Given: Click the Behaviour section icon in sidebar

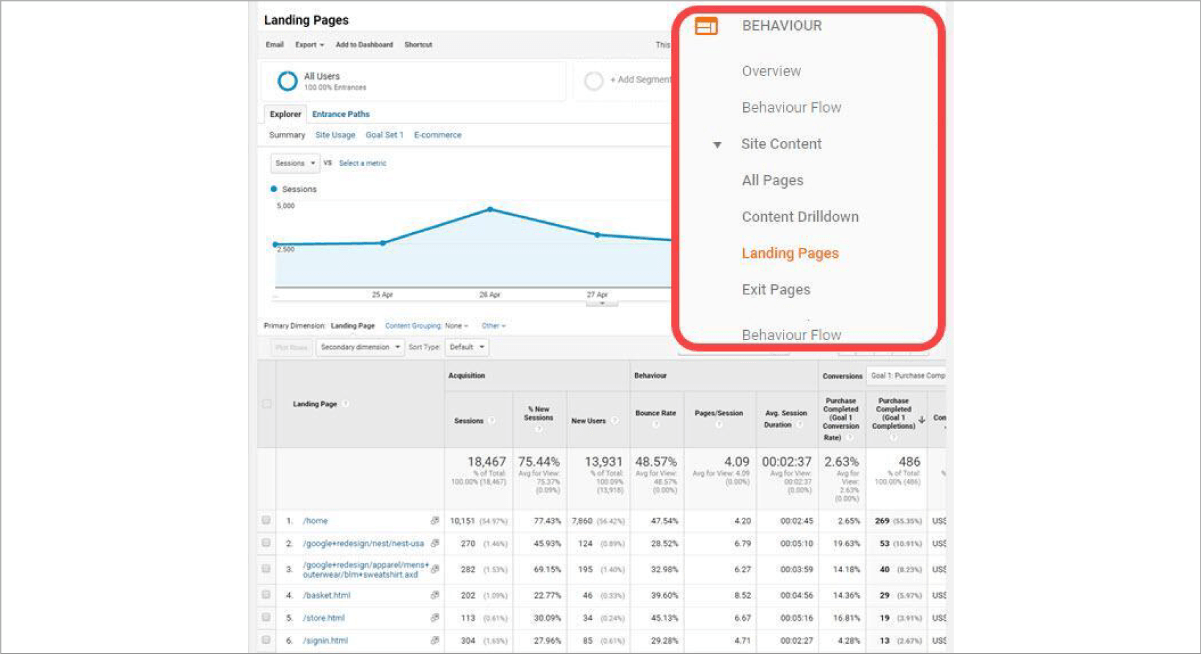Looking at the screenshot, I should [706, 27].
